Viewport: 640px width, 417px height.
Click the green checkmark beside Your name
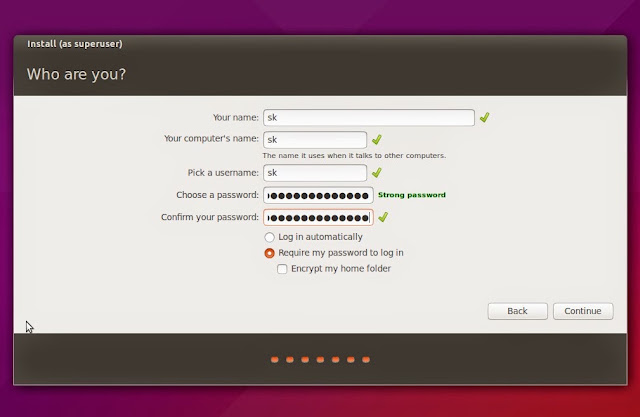point(484,118)
